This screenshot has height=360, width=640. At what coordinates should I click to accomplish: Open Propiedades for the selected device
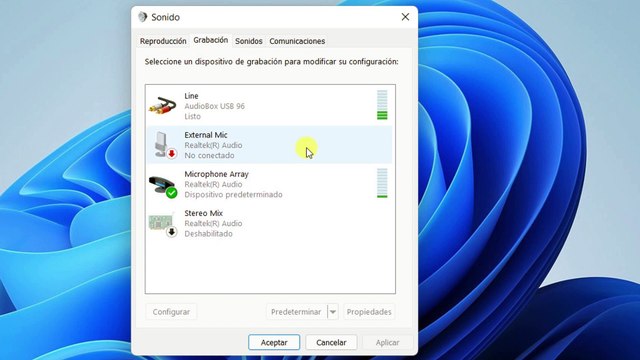click(369, 312)
